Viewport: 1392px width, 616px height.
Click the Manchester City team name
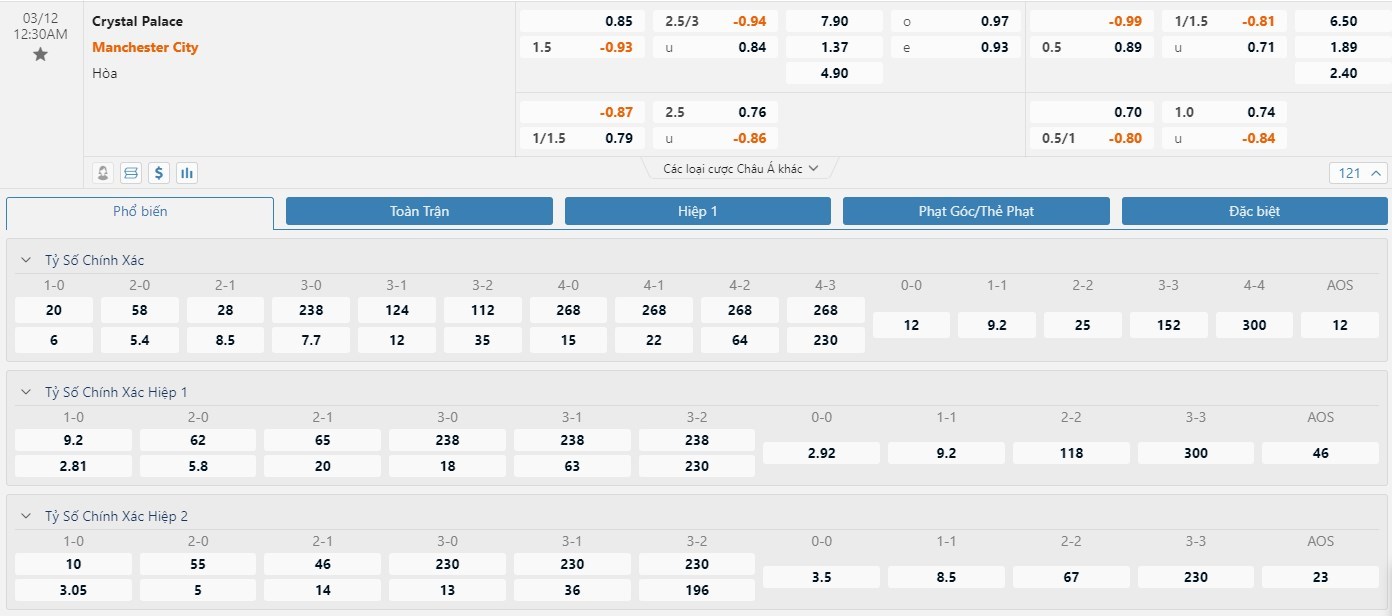tap(145, 47)
